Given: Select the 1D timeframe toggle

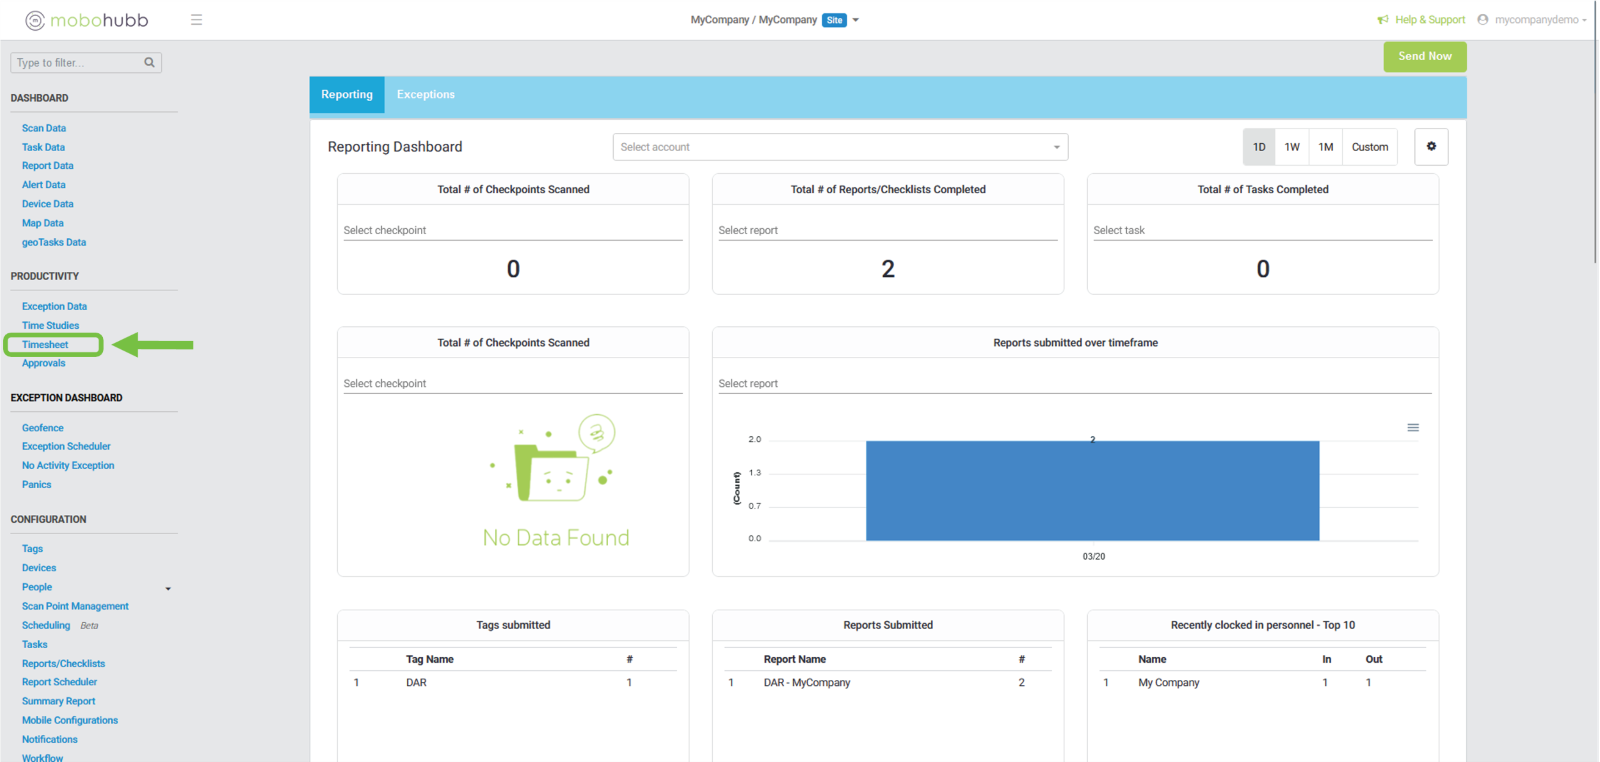Looking at the screenshot, I should click(1259, 147).
